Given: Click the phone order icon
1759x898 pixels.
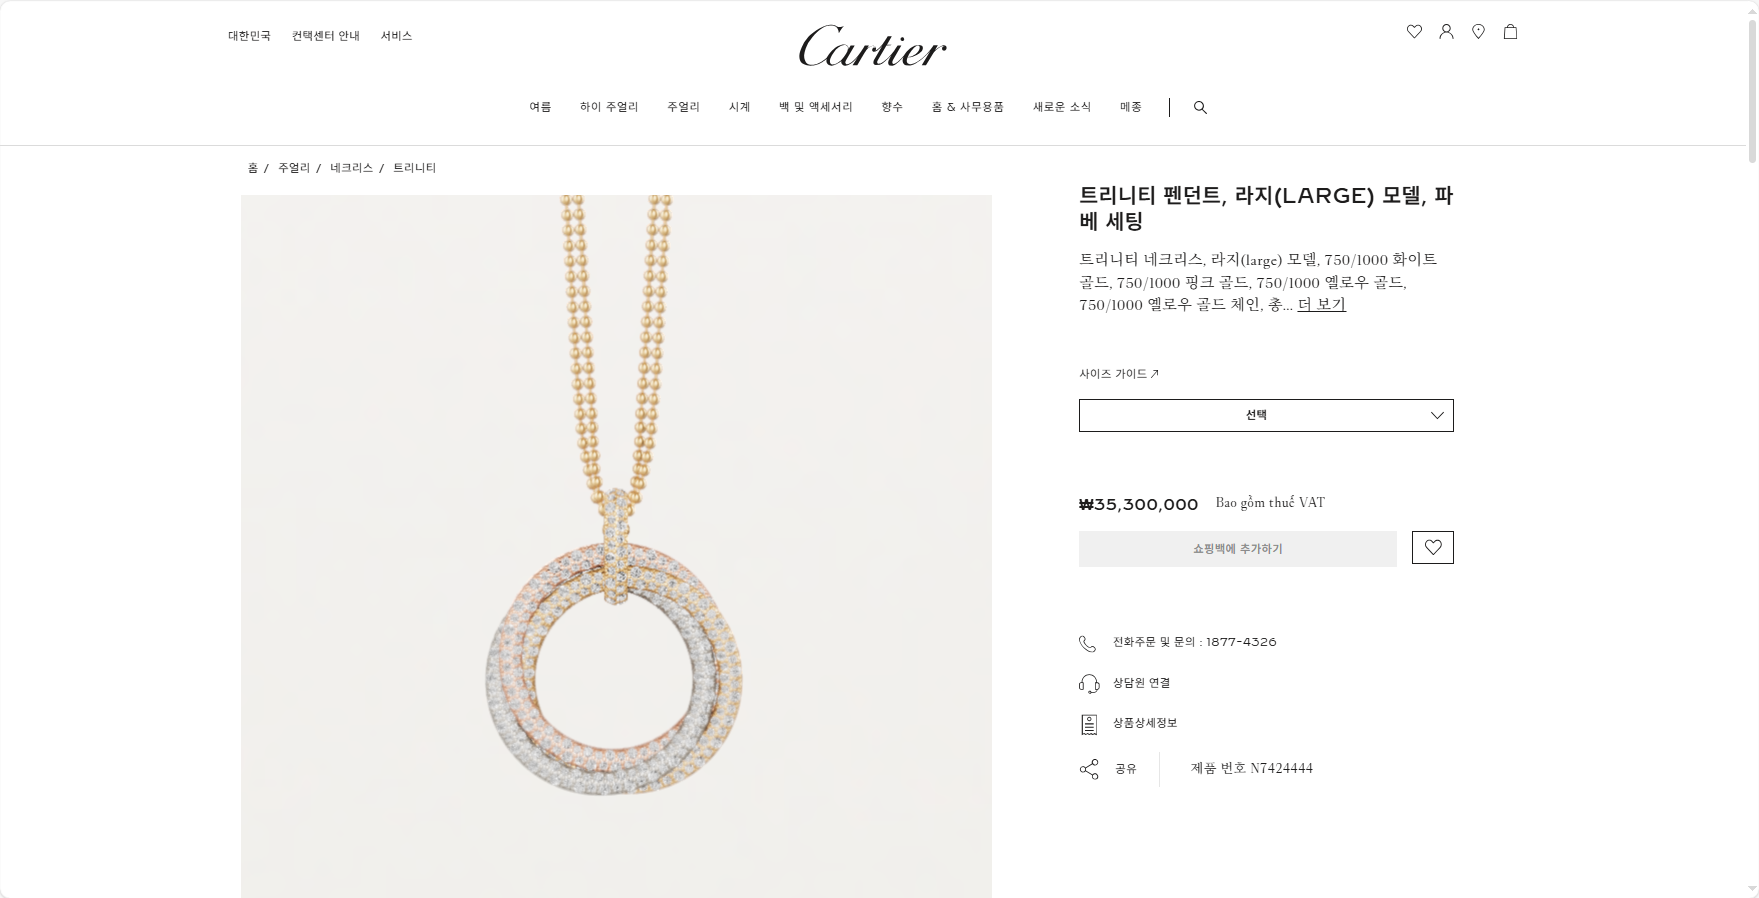Looking at the screenshot, I should pos(1088,643).
